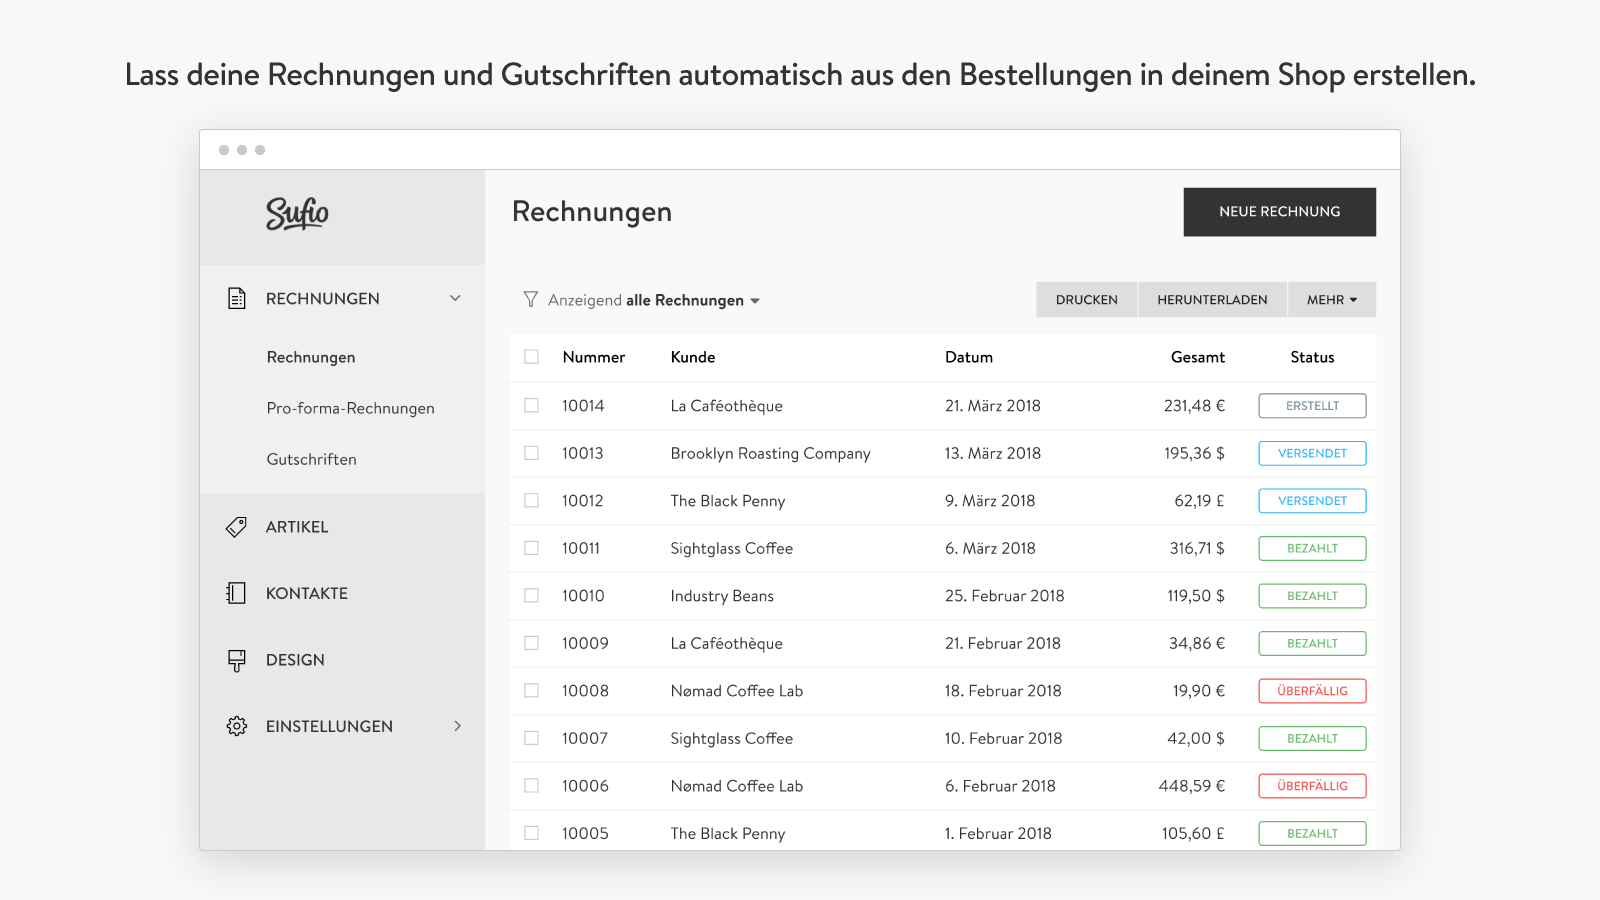The image size is (1600, 900).
Task: Open the Rechnungen submenu item
Action: point(311,357)
